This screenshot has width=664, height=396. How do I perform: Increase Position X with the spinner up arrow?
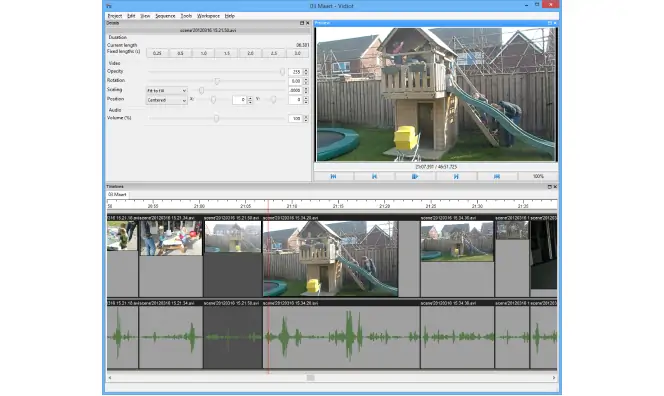click(x=250, y=98)
